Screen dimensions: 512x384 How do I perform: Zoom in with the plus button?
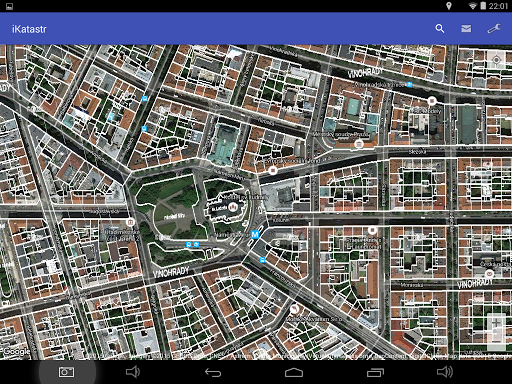496,322
